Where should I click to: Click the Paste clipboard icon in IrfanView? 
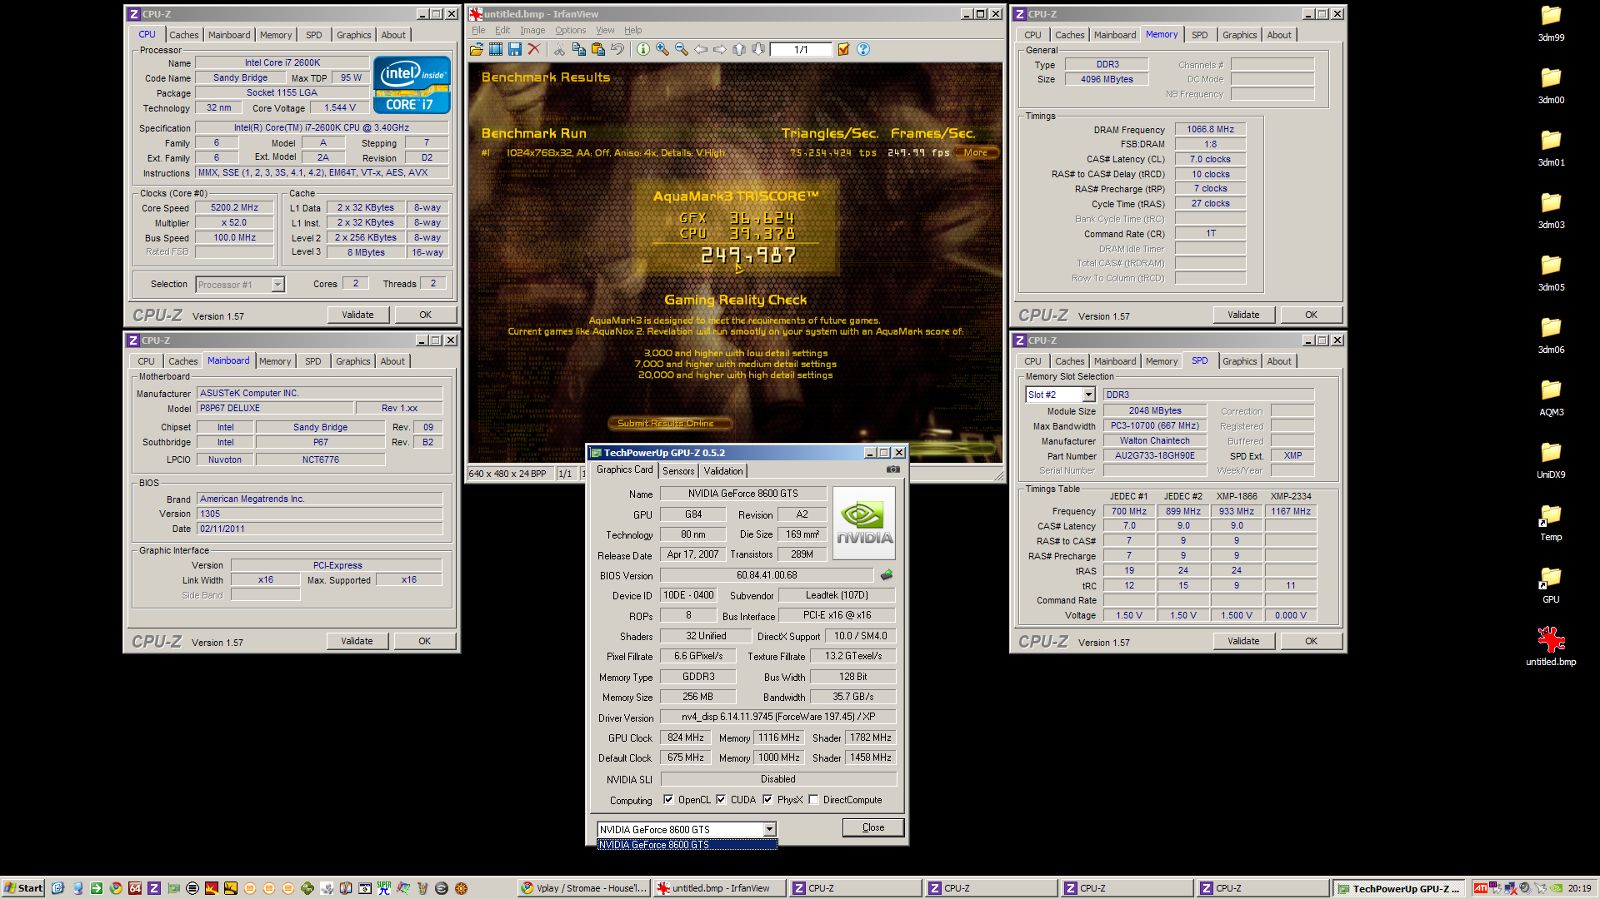pos(598,49)
